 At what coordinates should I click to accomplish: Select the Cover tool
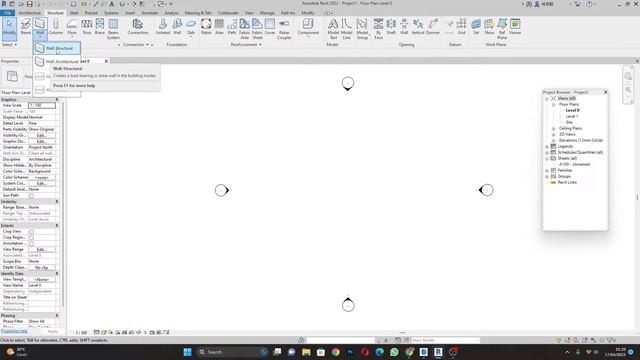click(270, 27)
